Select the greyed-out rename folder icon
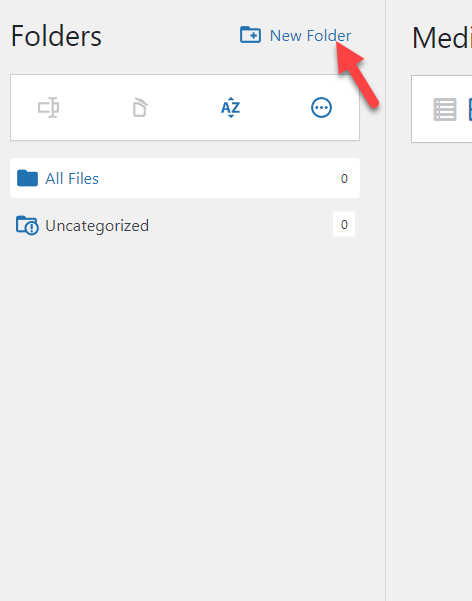Viewport: 472px width, 601px height. [x=48, y=108]
